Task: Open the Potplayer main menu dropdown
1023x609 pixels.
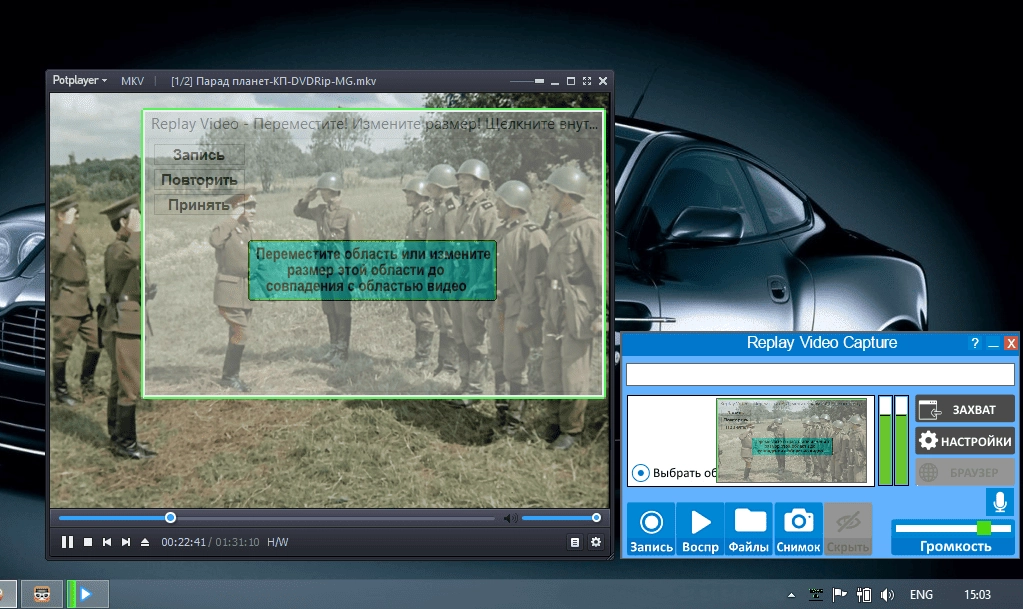Action: pos(80,80)
